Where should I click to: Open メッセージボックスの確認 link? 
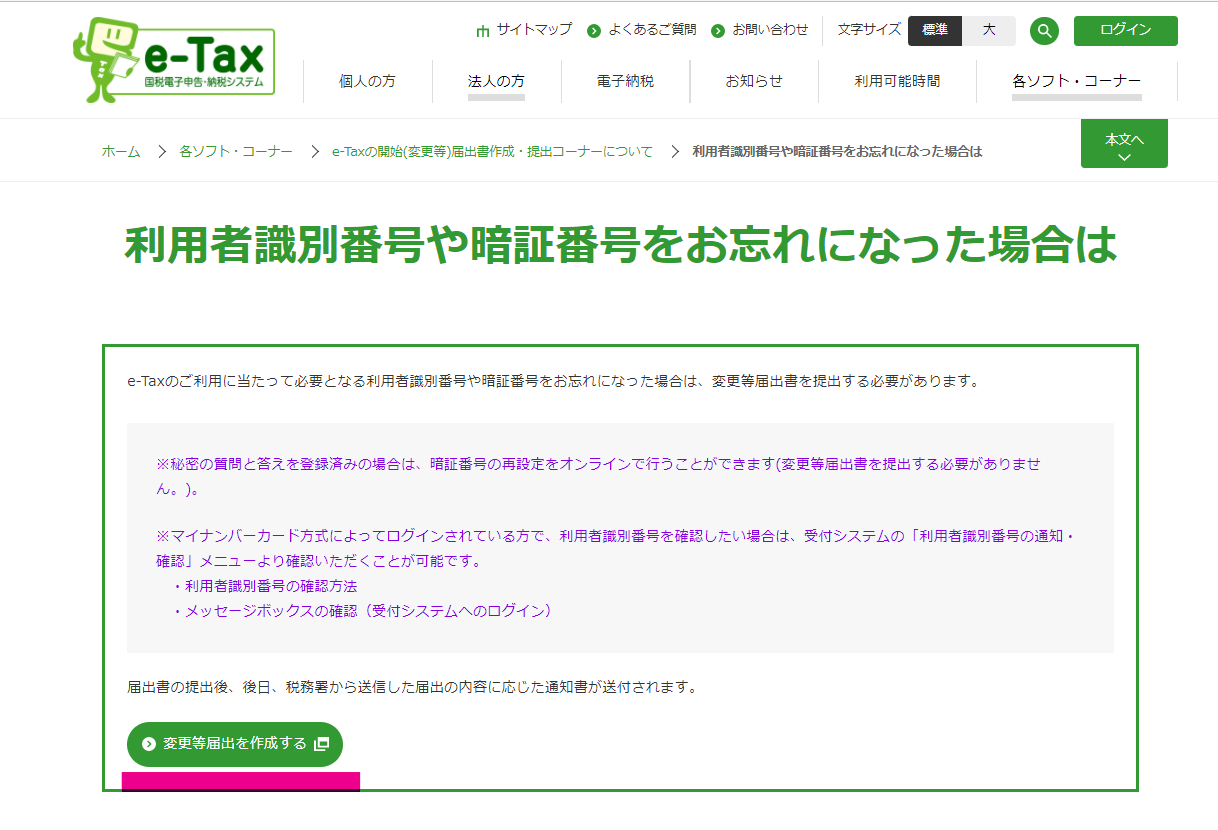click(369, 610)
